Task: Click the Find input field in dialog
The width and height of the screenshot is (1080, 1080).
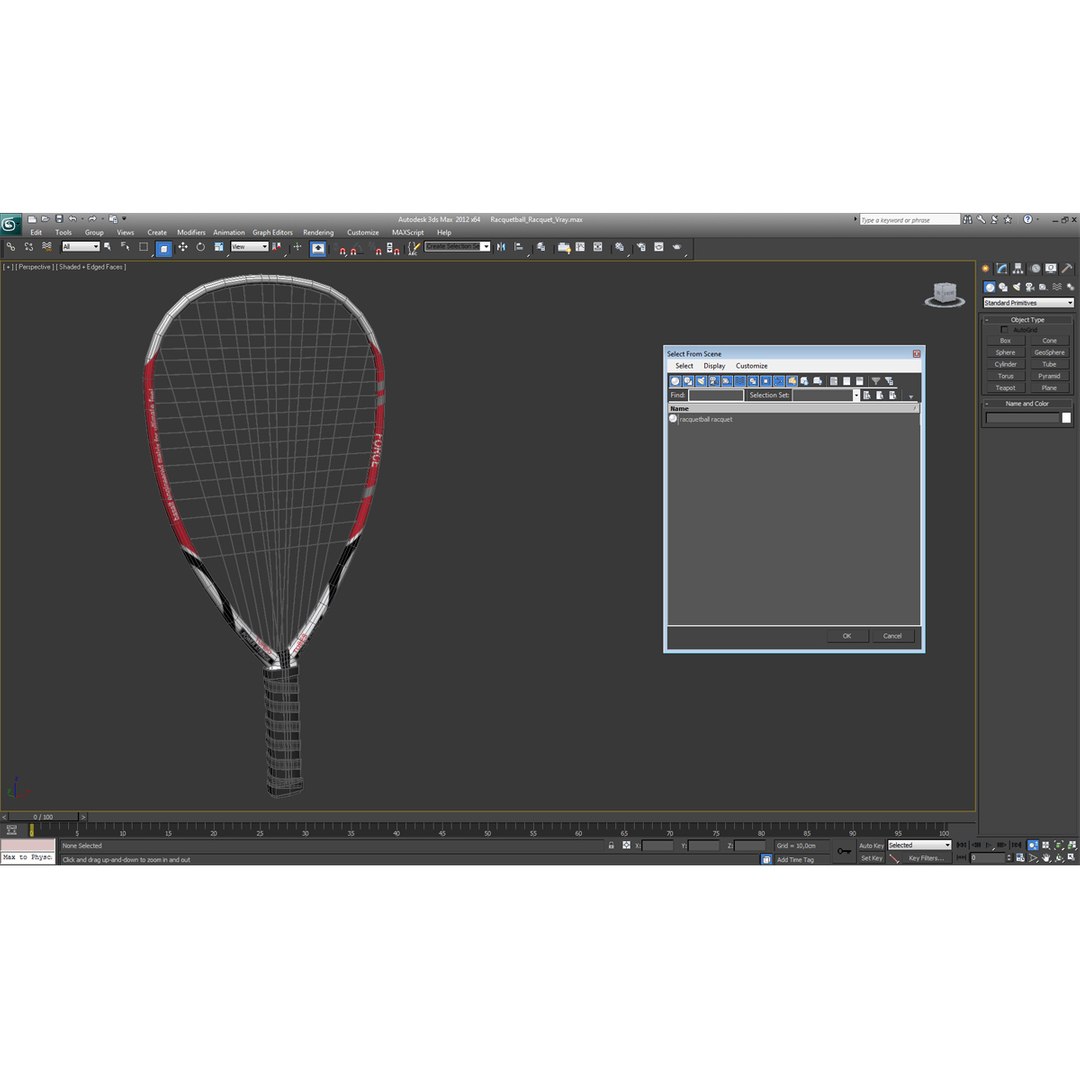Action: [716, 395]
